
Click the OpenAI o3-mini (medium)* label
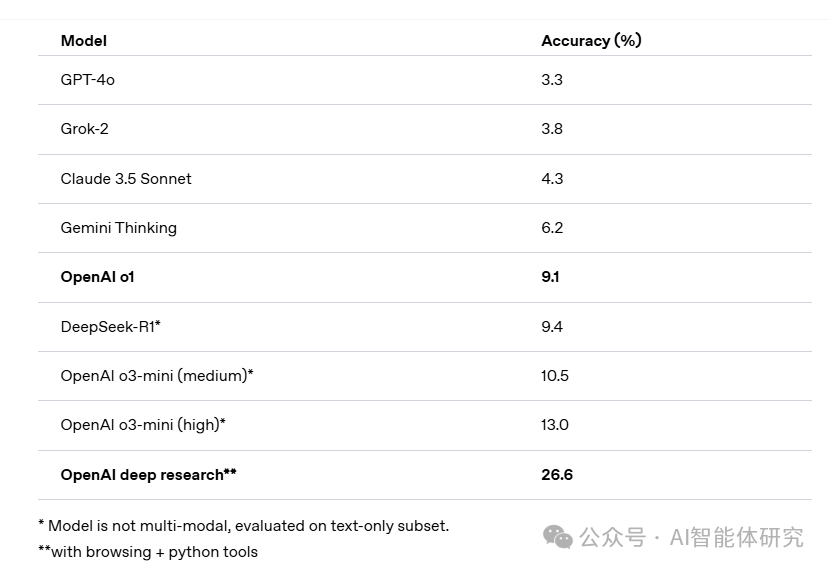[x=157, y=375]
